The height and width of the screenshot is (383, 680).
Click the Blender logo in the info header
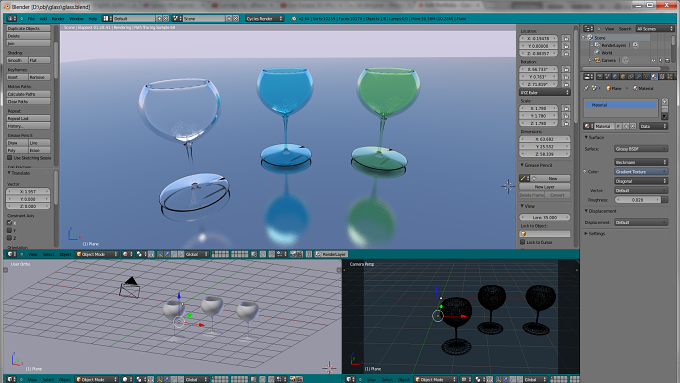tap(294, 19)
